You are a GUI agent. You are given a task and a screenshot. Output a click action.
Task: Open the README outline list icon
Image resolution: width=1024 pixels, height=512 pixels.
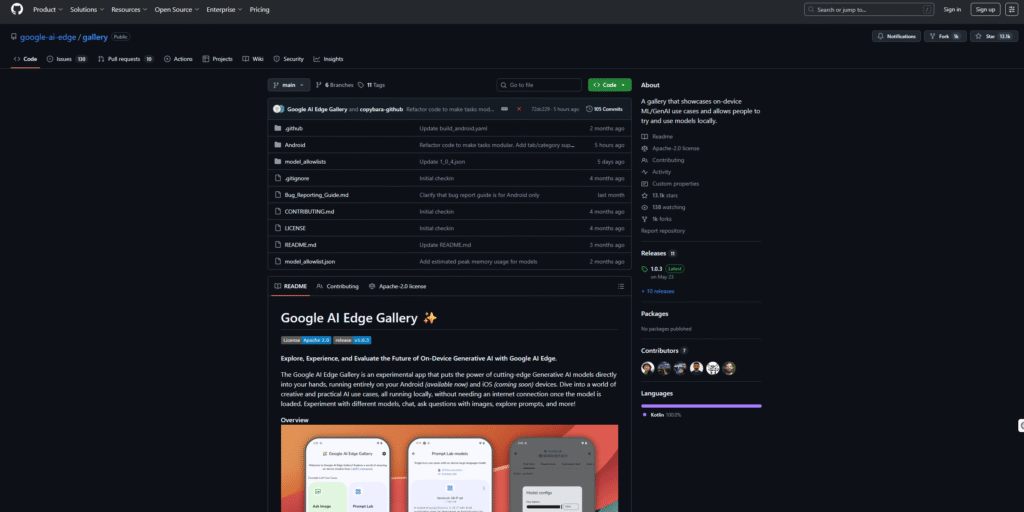coord(620,286)
